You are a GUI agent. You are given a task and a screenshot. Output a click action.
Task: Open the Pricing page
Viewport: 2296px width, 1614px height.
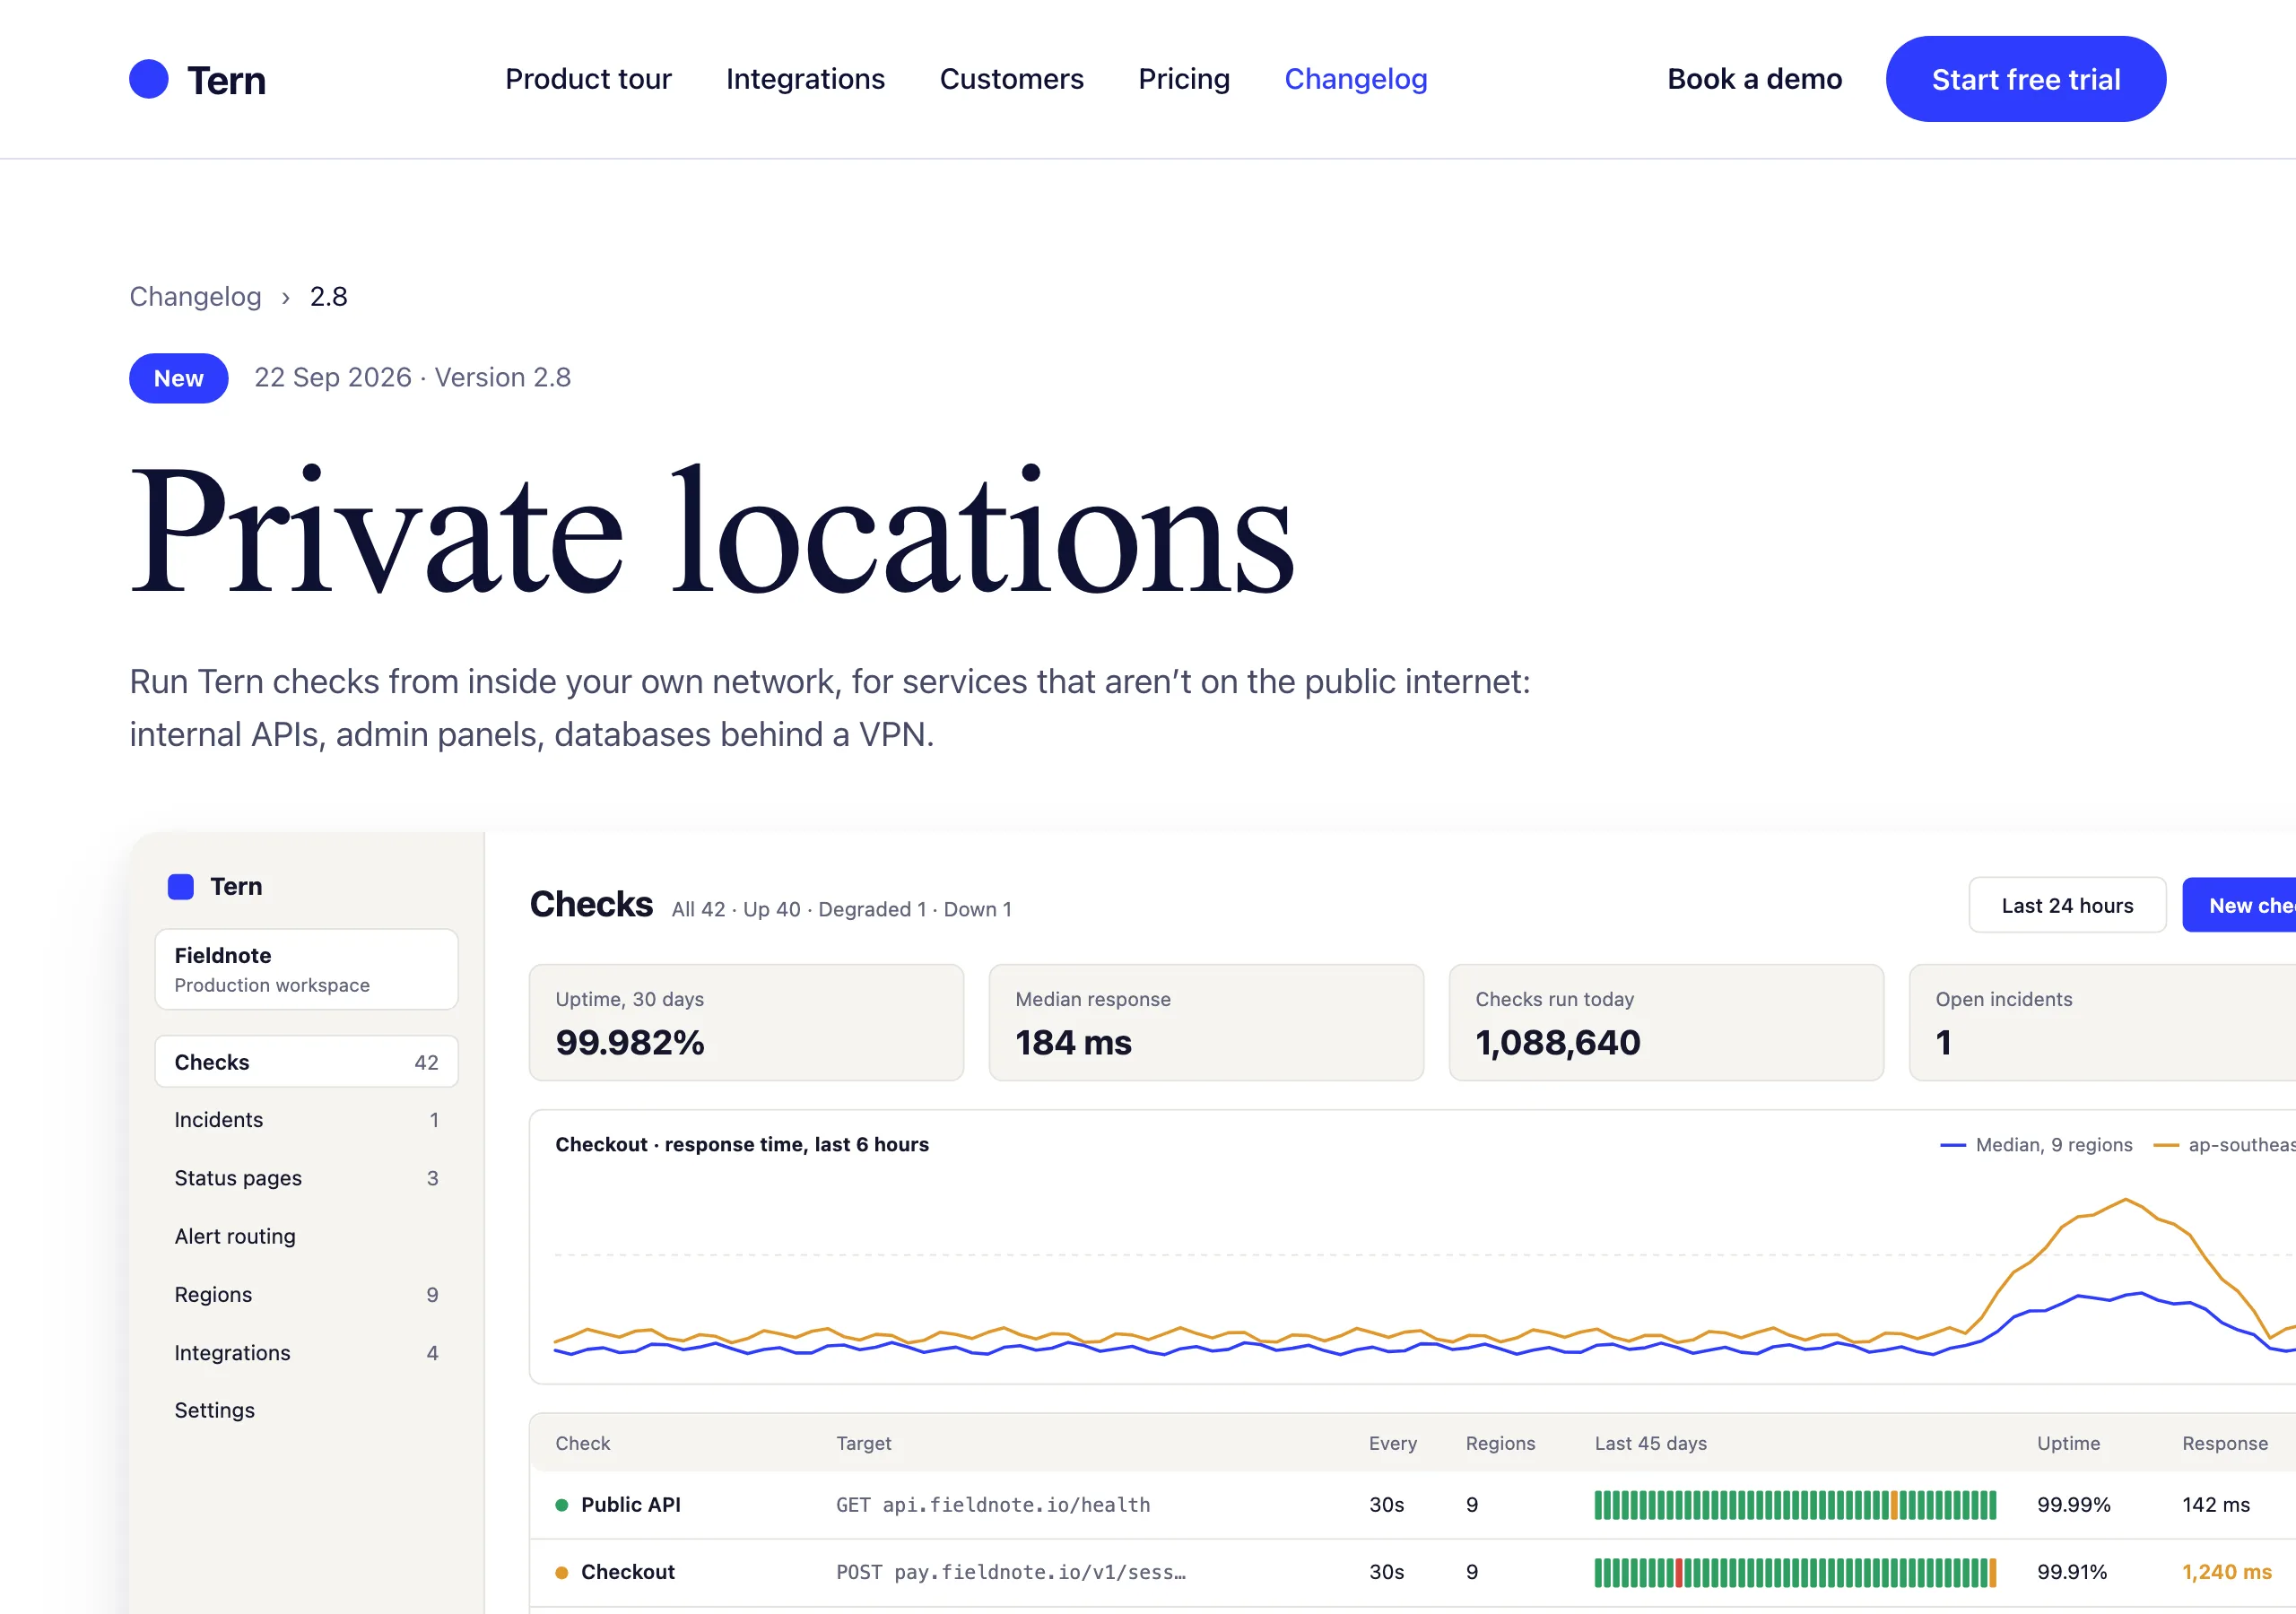tap(1184, 79)
